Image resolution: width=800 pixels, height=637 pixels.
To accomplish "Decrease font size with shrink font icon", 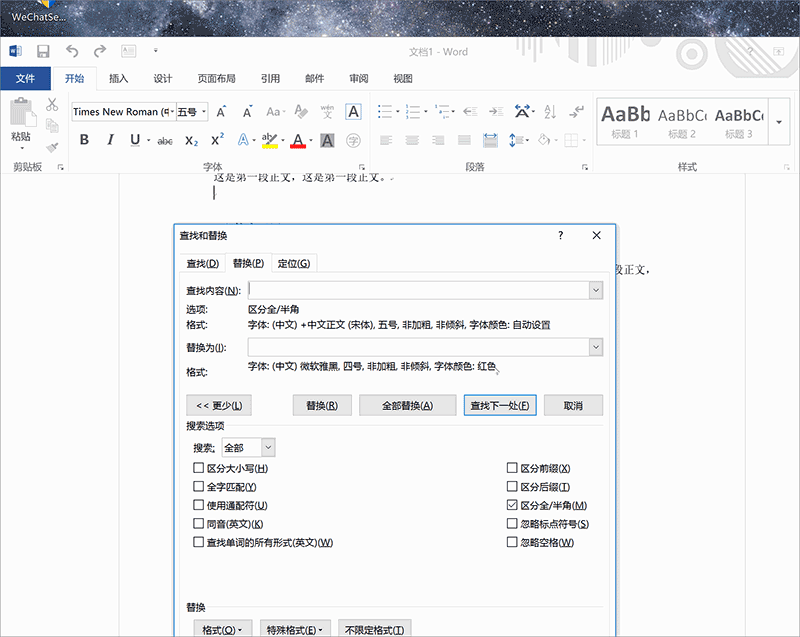I will coord(247,112).
